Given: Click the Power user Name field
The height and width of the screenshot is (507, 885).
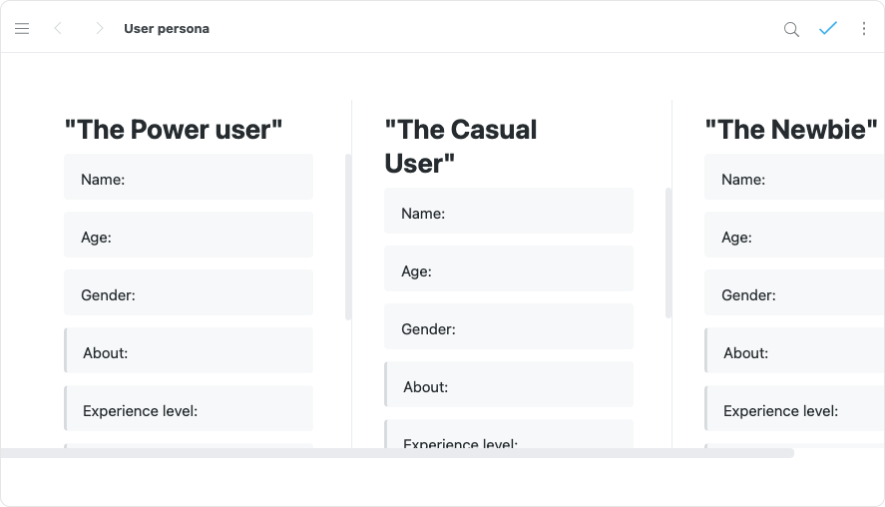Looking at the screenshot, I should (188, 179).
